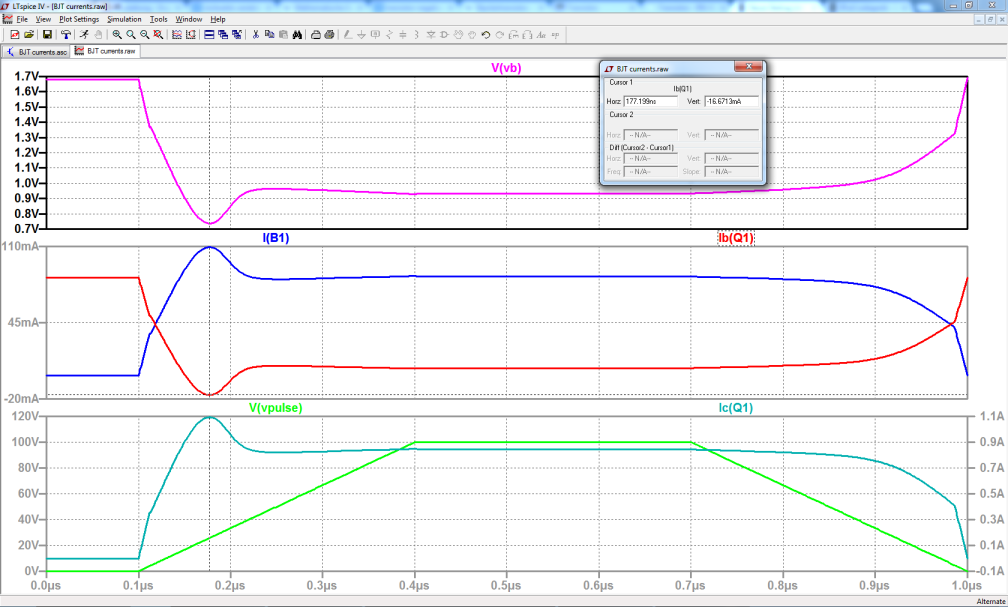
Task: Click the Cursor 1 Vert value field
Action: (x=730, y=101)
